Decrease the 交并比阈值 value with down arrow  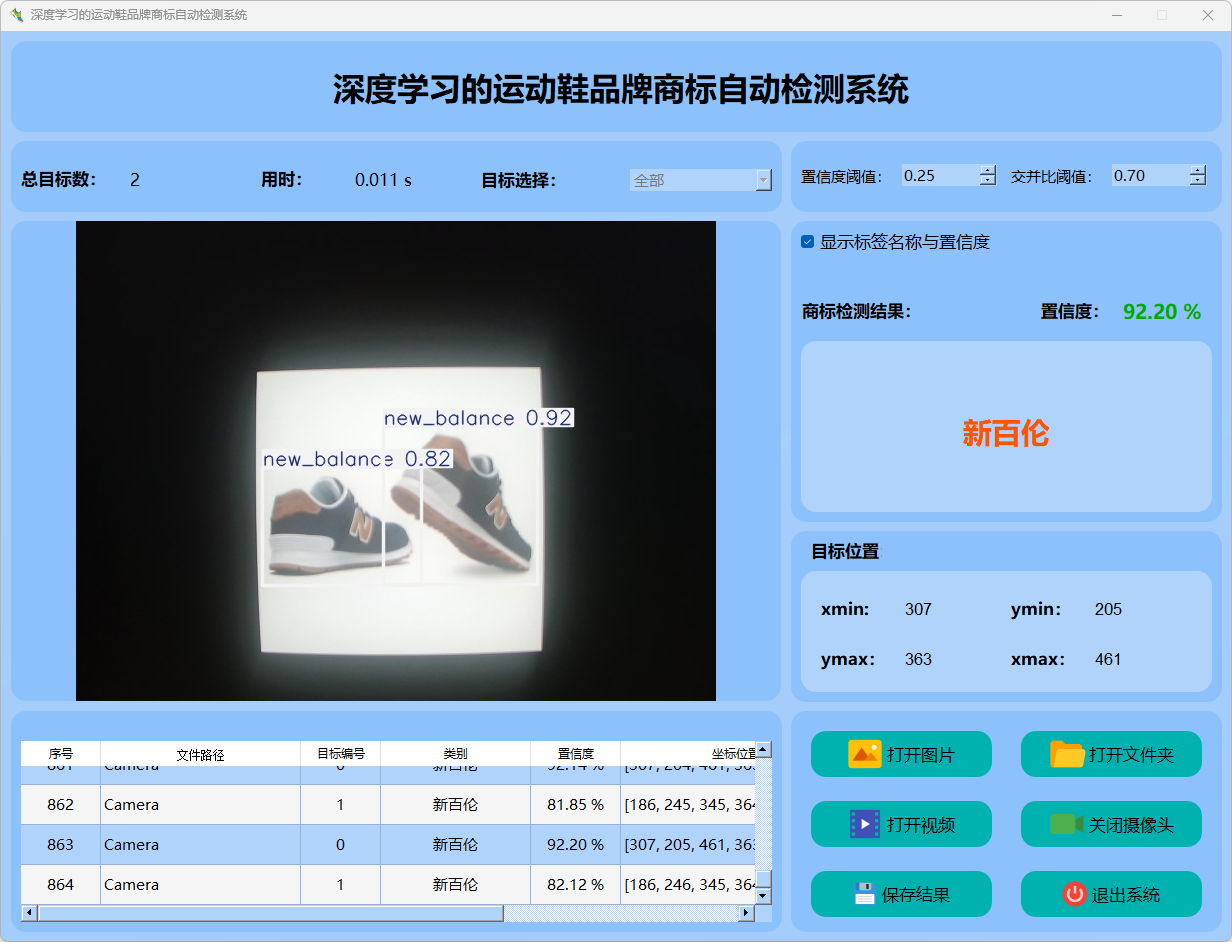point(1198,181)
